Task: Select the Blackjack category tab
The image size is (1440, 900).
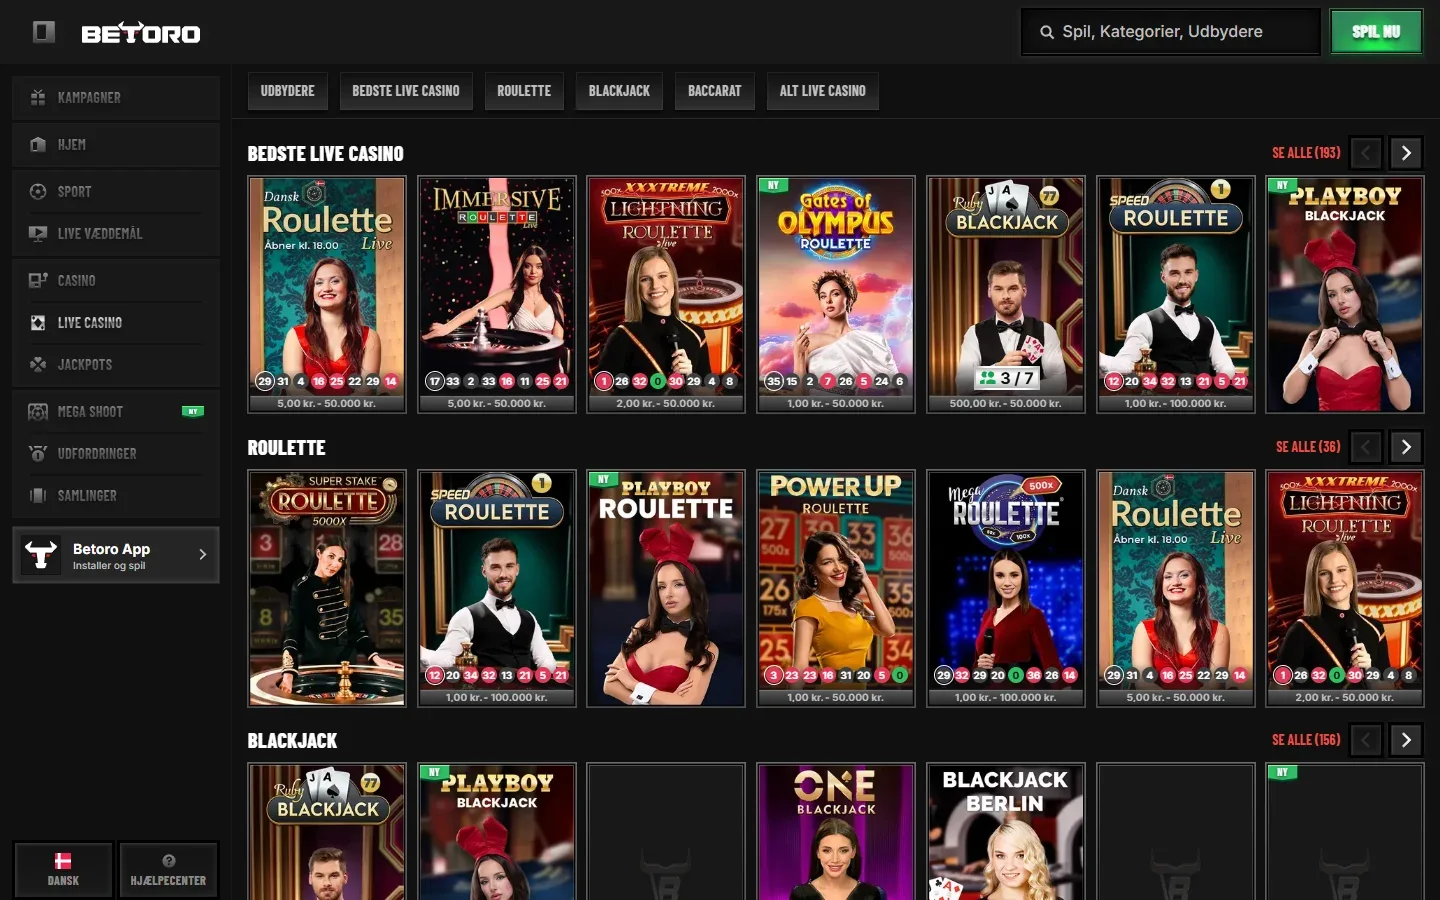Action: 619,91
